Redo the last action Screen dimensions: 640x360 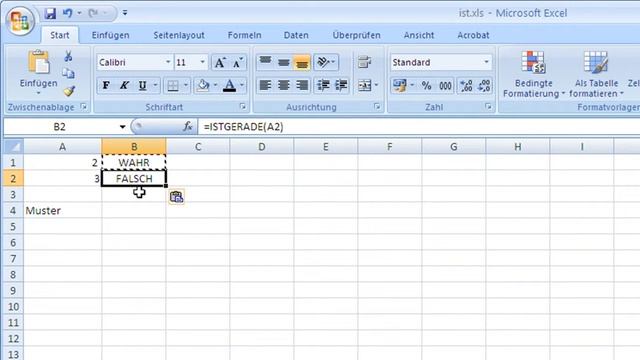[93, 13]
